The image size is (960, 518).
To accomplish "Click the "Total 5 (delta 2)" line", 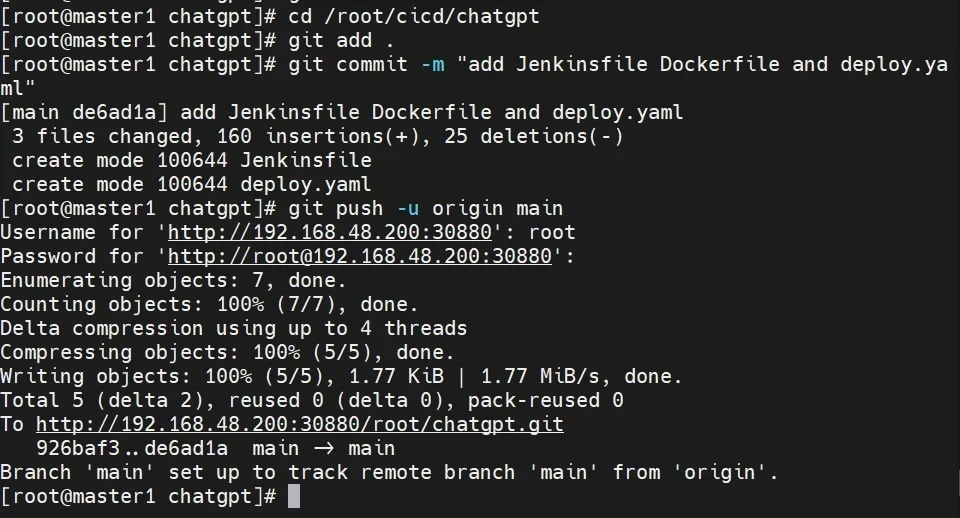I will [312, 400].
